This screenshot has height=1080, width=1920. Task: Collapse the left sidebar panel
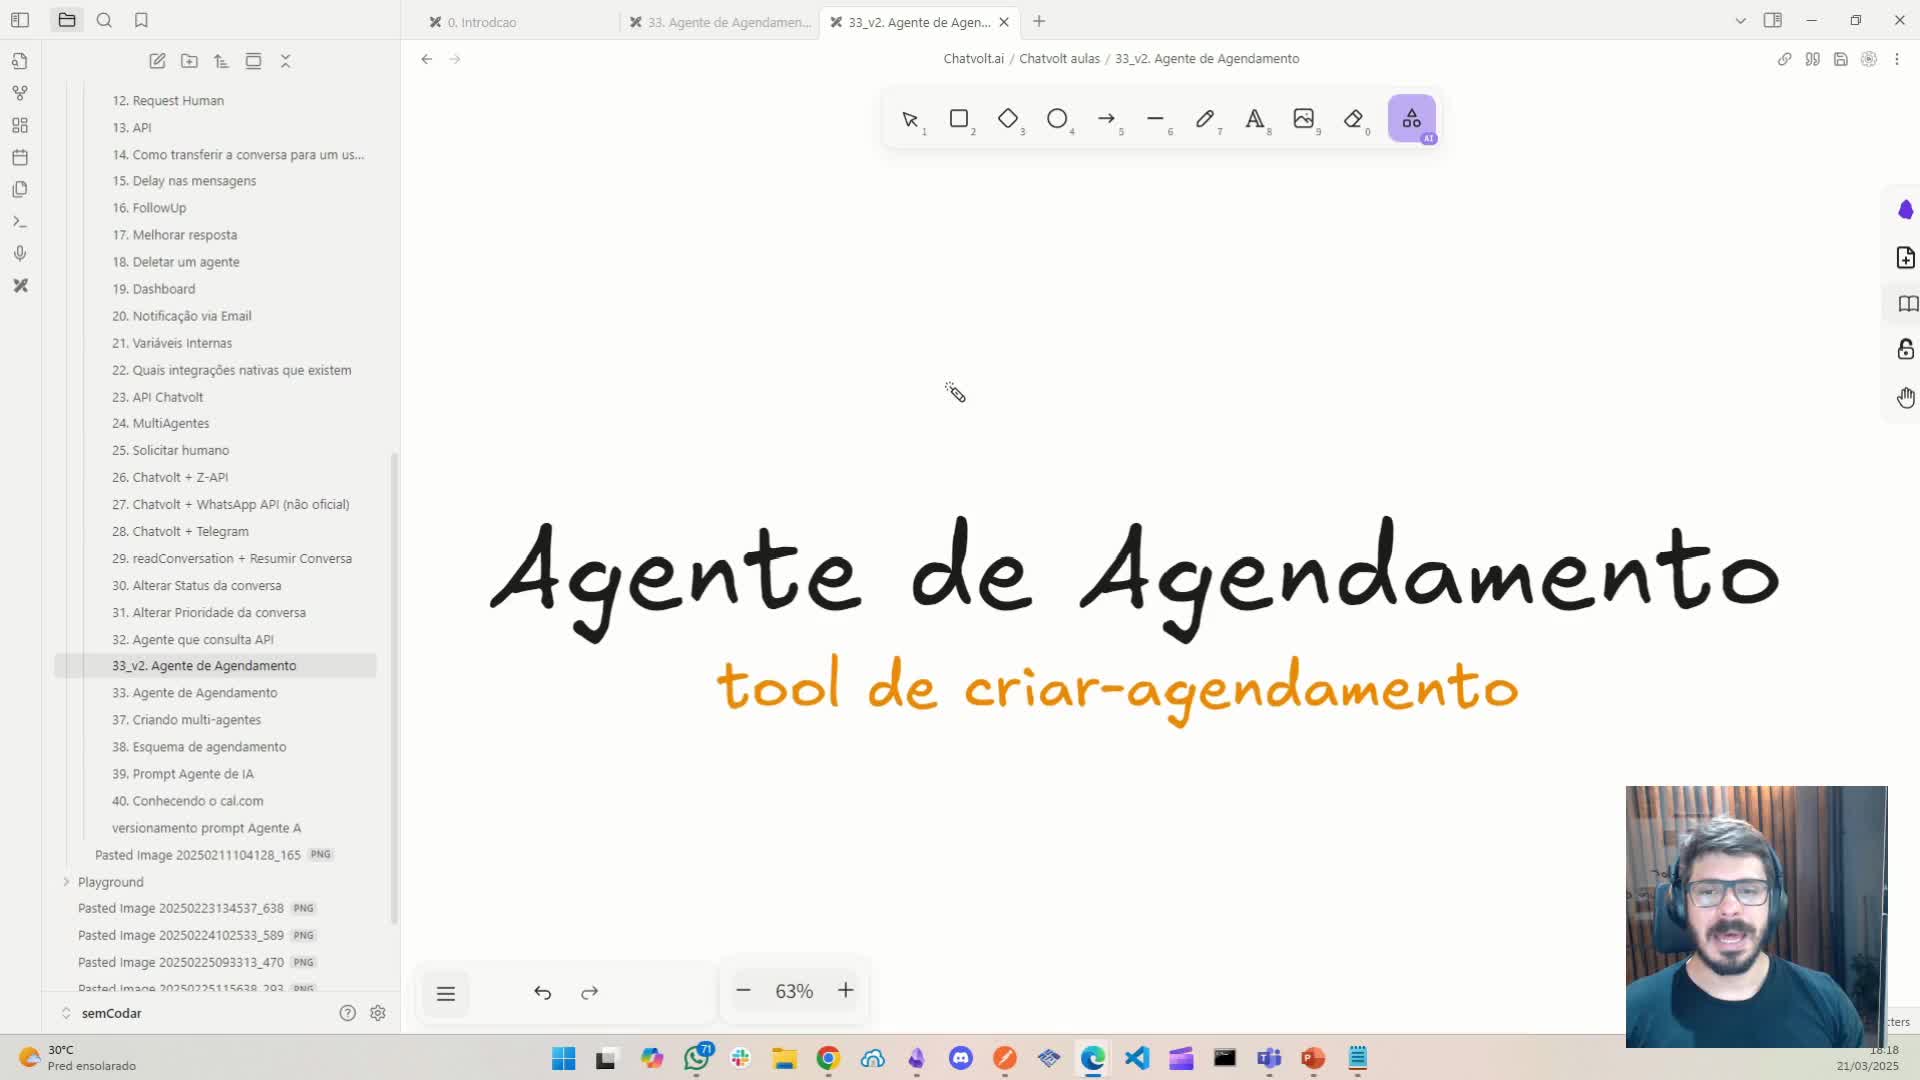[20, 20]
